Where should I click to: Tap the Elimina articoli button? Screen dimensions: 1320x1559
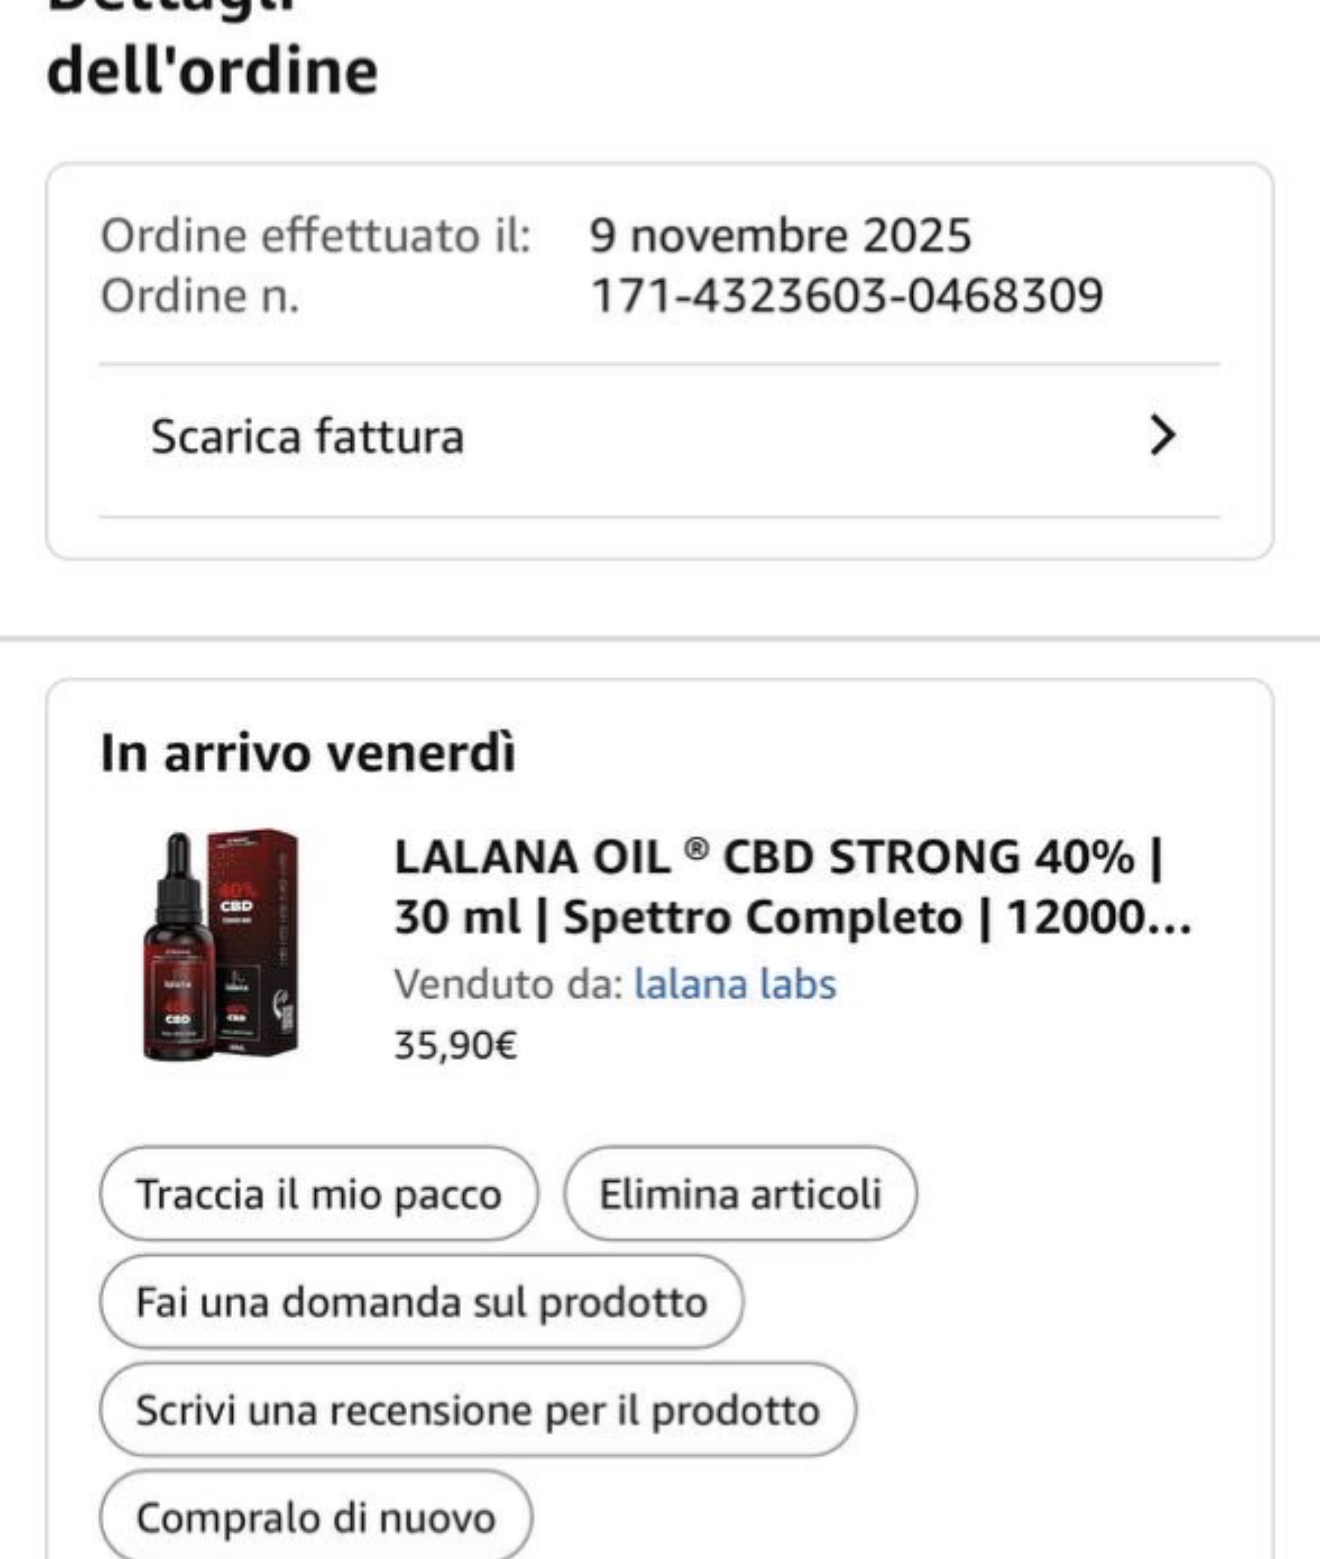click(x=740, y=1194)
